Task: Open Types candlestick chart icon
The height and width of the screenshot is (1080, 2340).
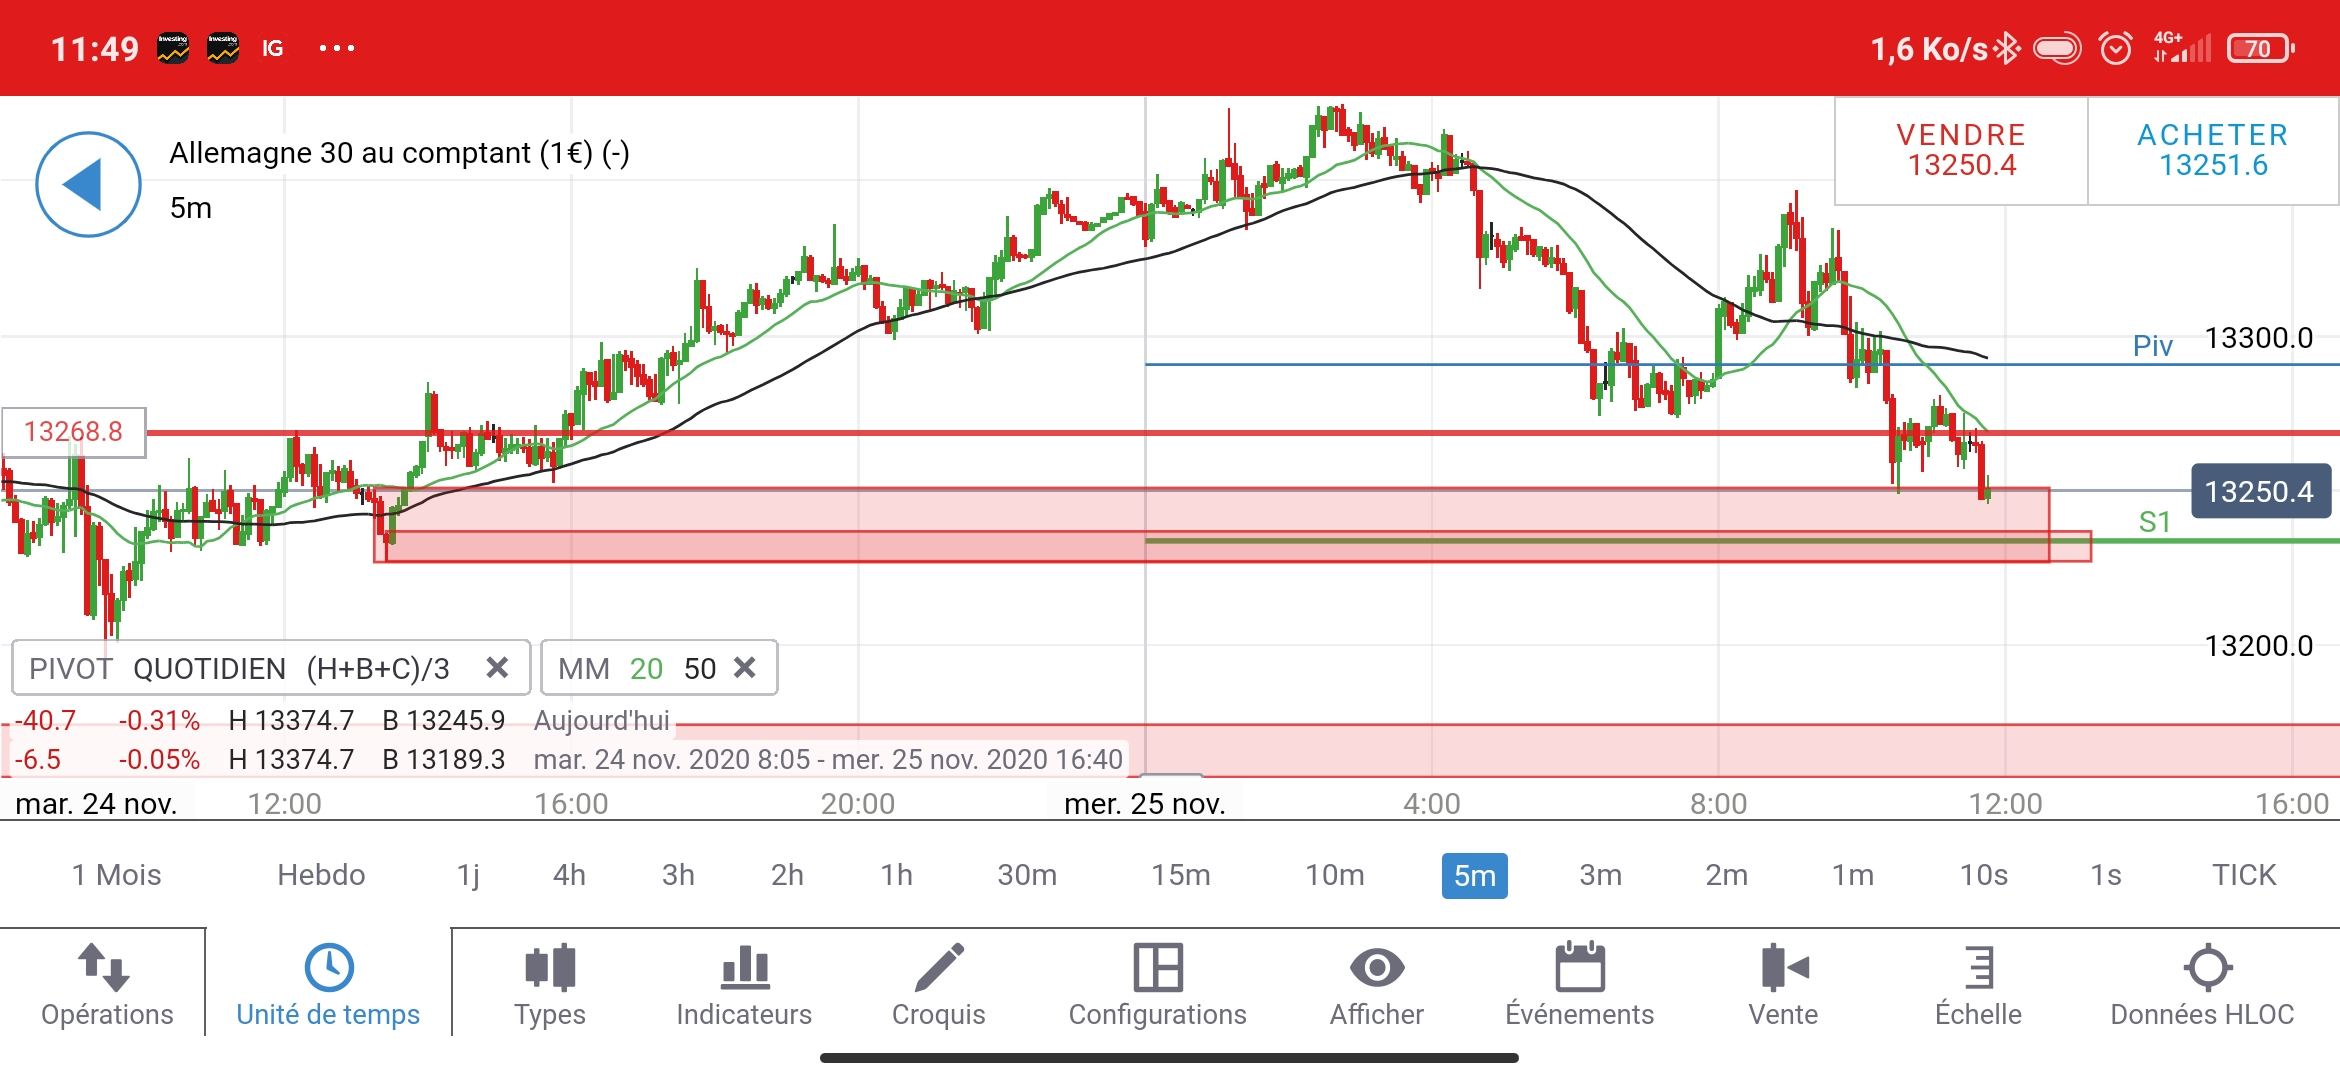Action: pyautogui.click(x=549, y=968)
